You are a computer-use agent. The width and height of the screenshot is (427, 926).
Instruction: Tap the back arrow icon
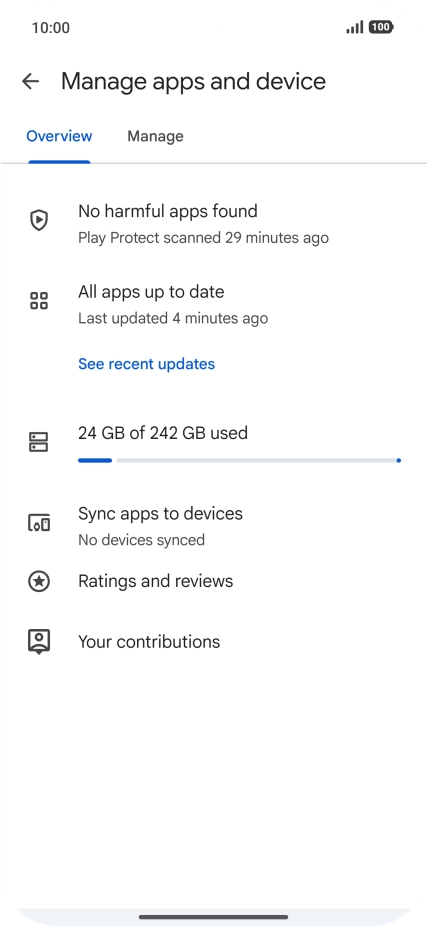click(x=30, y=81)
